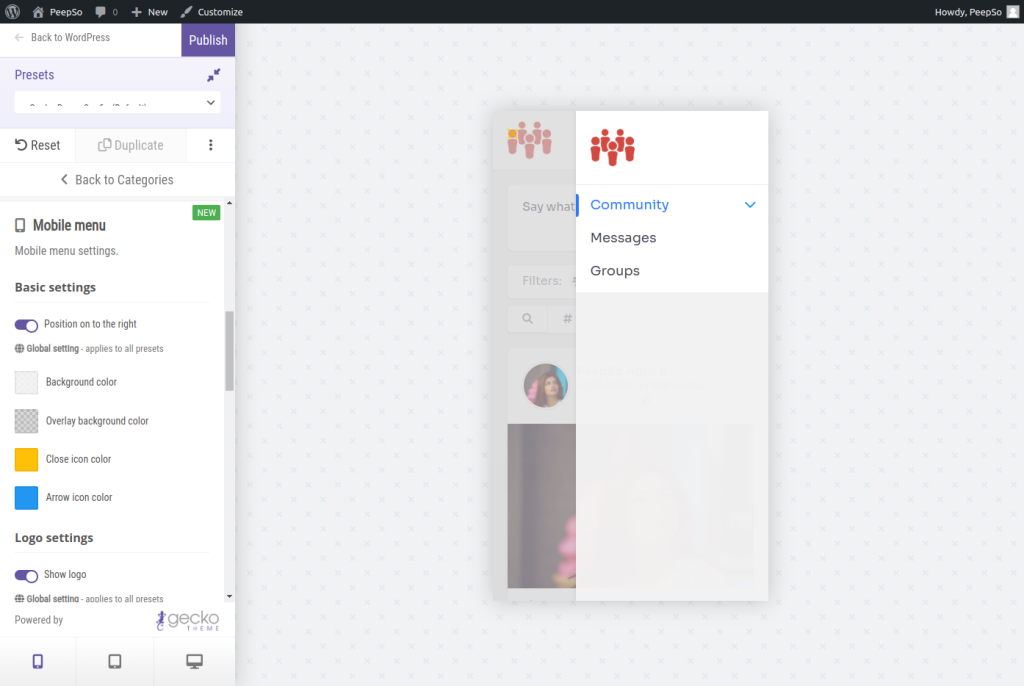Expand the Customize menu in the admin bar
1024x686 pixels.
[211, 11]
